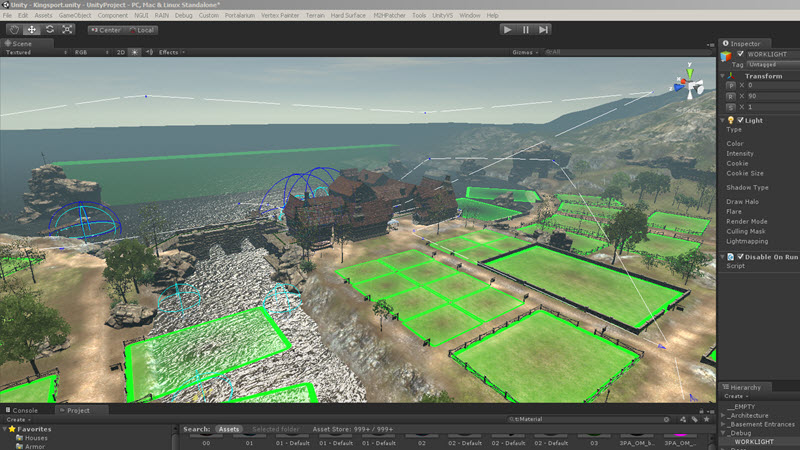The height and width of the screenshot is (450, 800).
Task: Select the Move (translate) tool
Action: tap(31, 29)
